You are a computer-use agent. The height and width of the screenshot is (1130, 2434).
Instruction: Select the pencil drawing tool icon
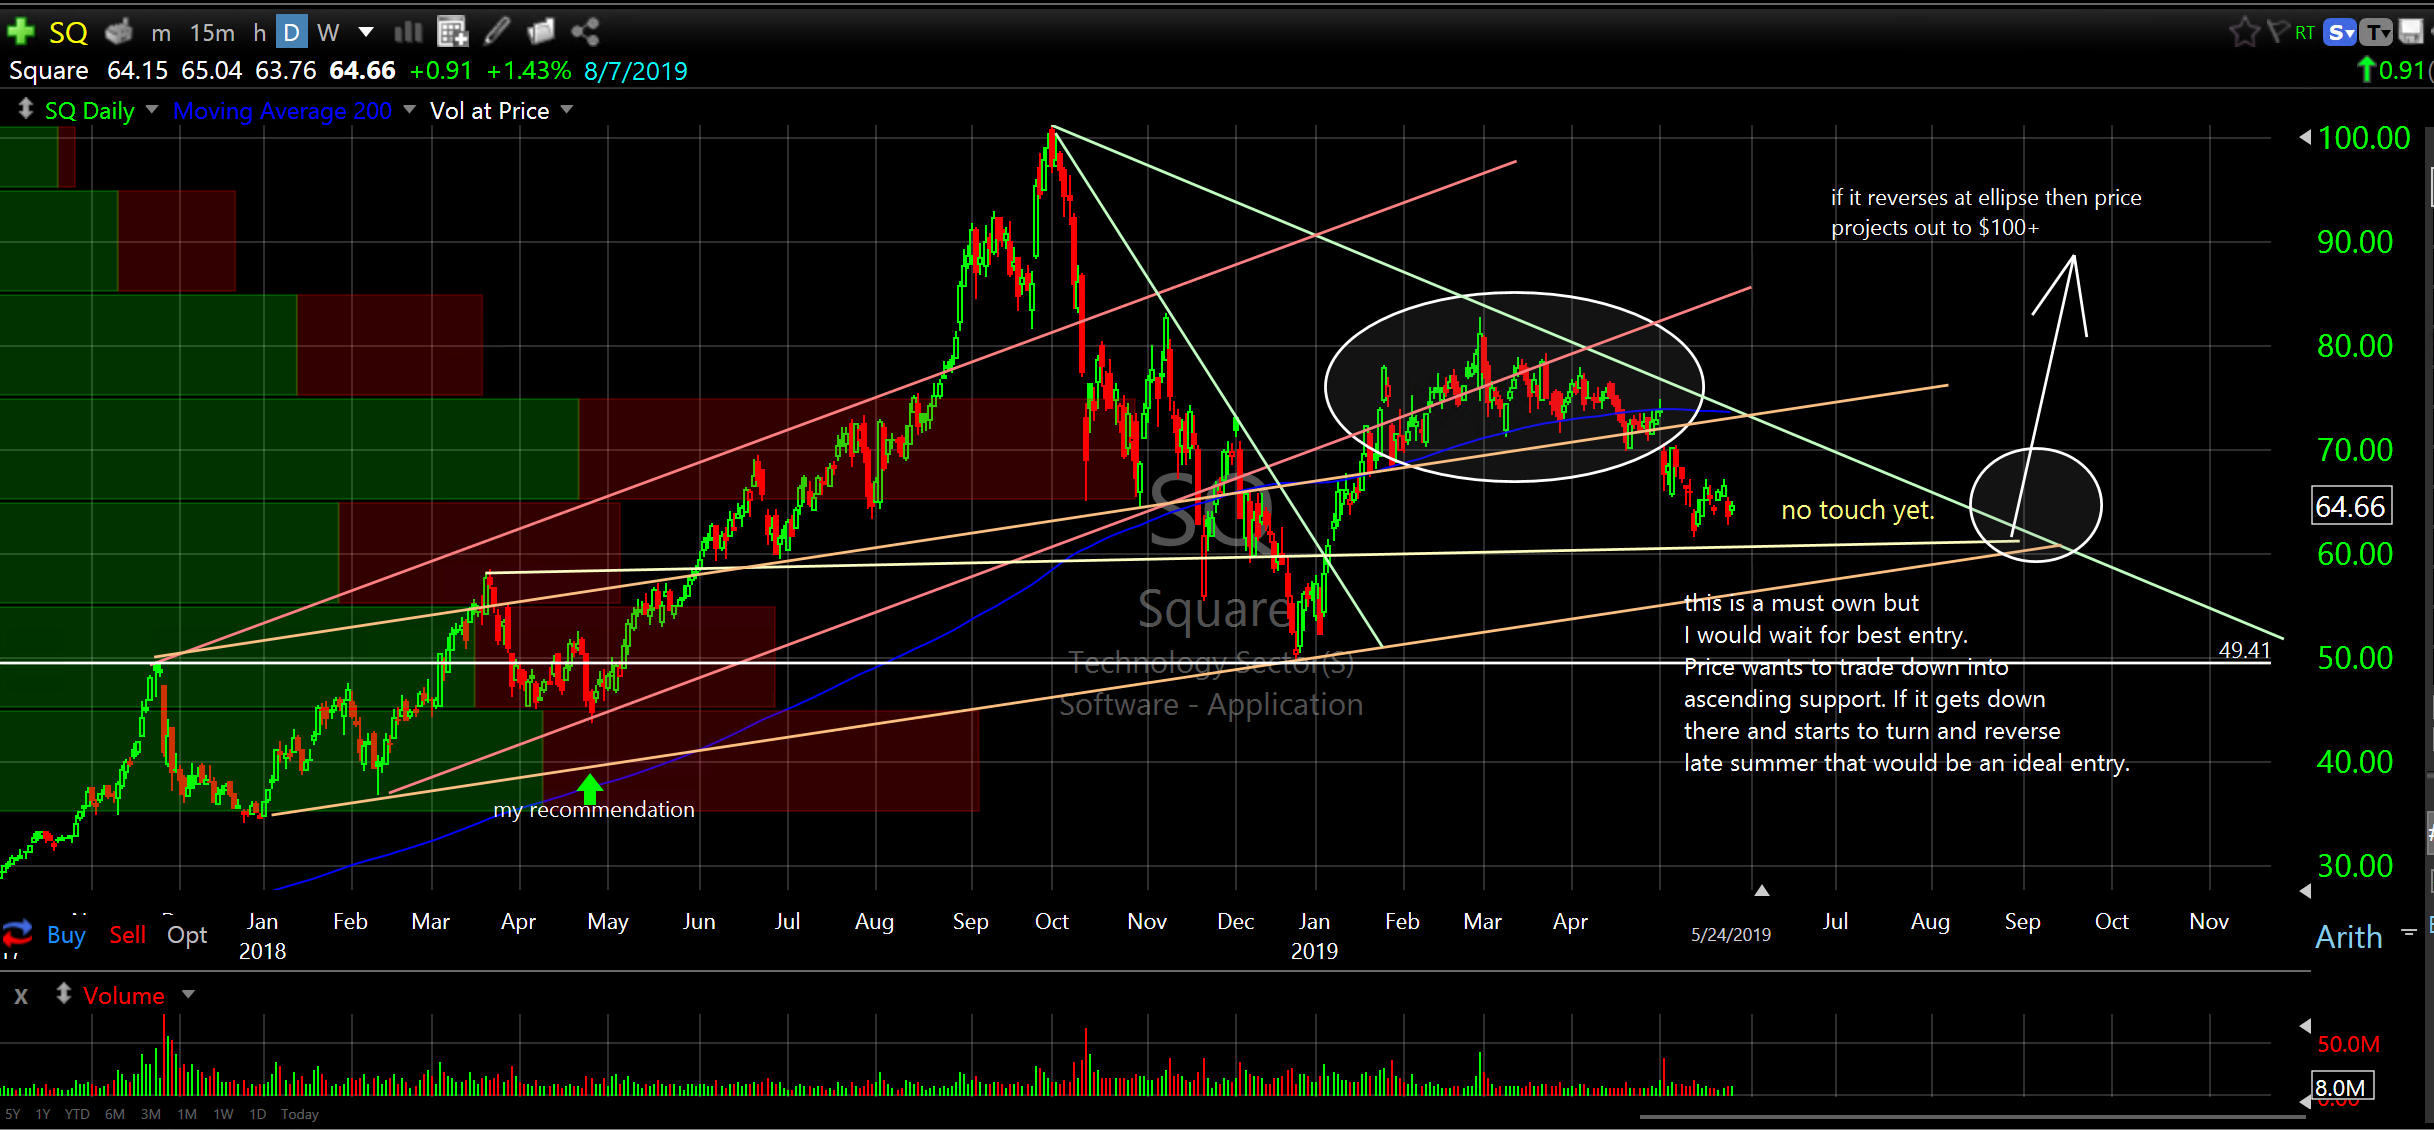[497, 32]
